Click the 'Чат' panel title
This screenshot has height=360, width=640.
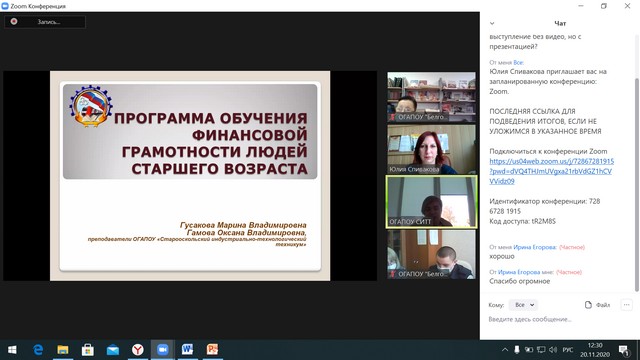click(x=560, y=23)
